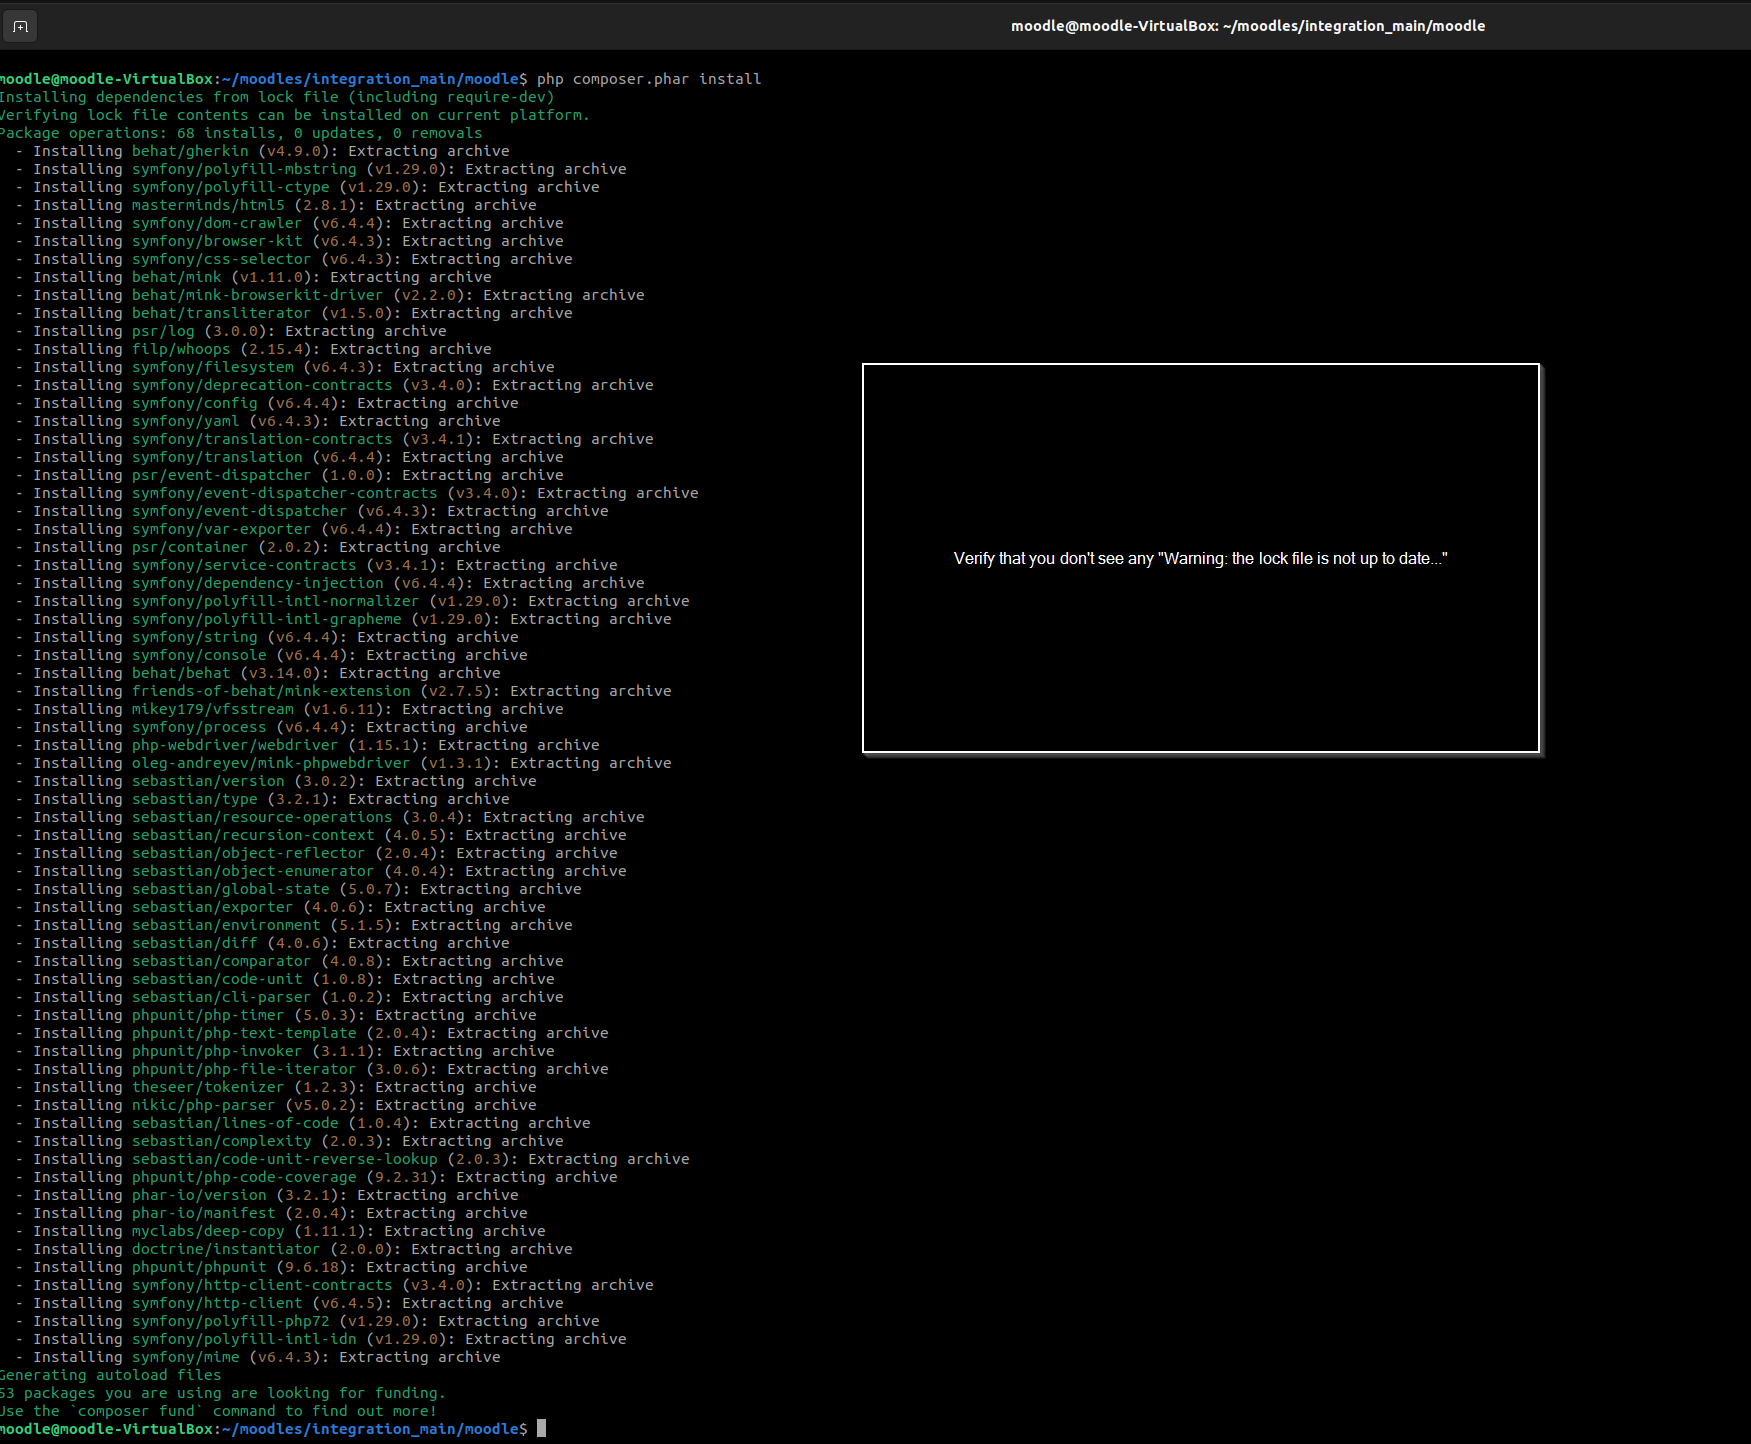Screen dimensions: 1751x1444
Task: Select the symfony/yaml package name
Action: click(x=186, y=421)
